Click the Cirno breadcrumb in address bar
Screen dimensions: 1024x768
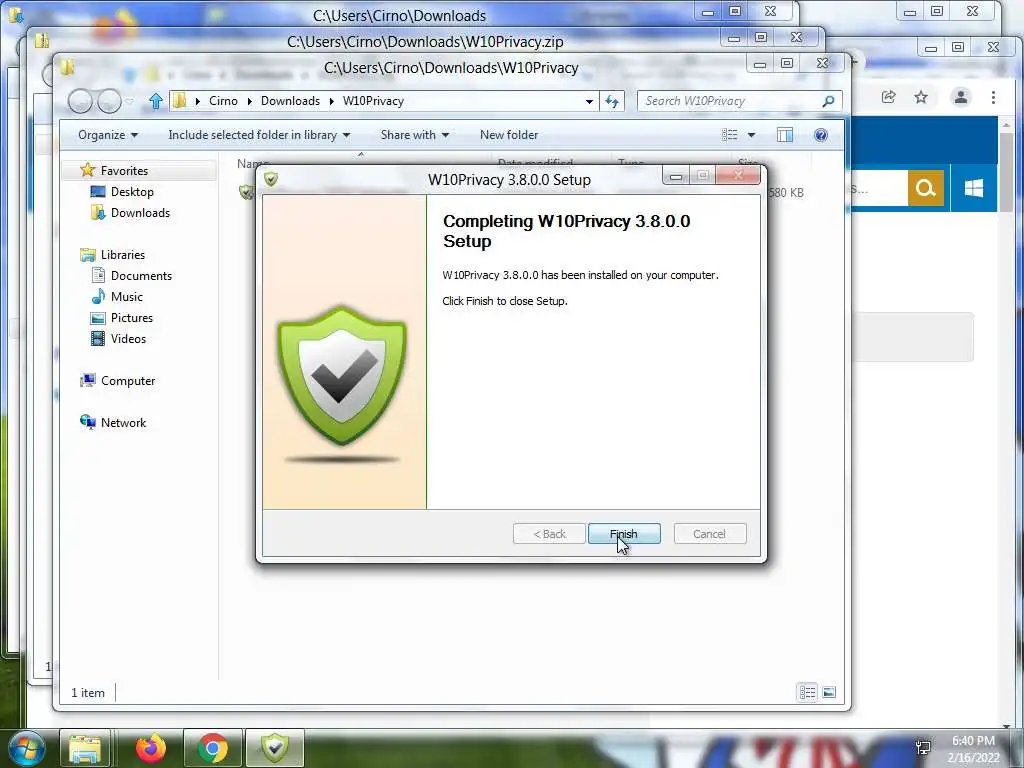click(x=223, y=101)
